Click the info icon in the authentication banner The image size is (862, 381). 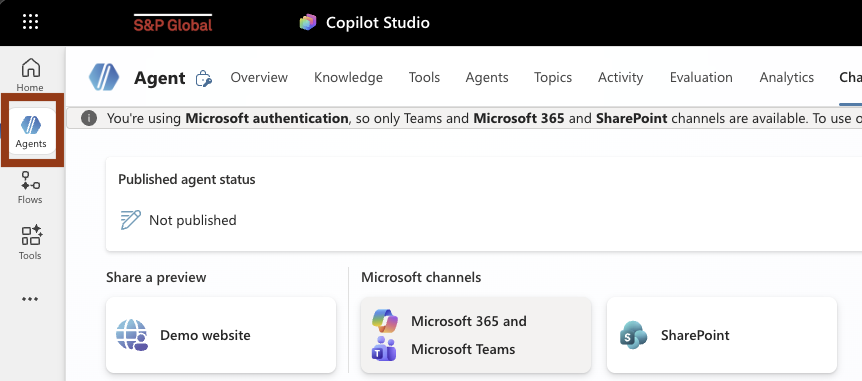tap(89, 118)
